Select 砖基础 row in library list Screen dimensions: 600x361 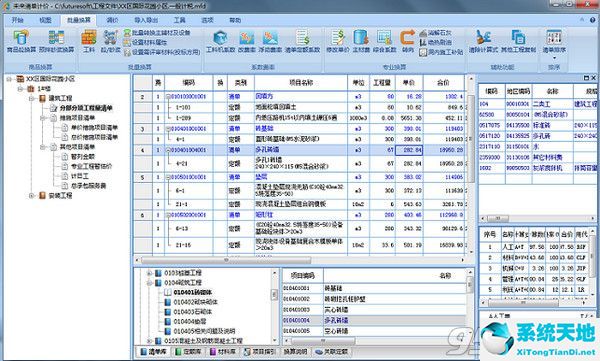click(x=375, y=288)
